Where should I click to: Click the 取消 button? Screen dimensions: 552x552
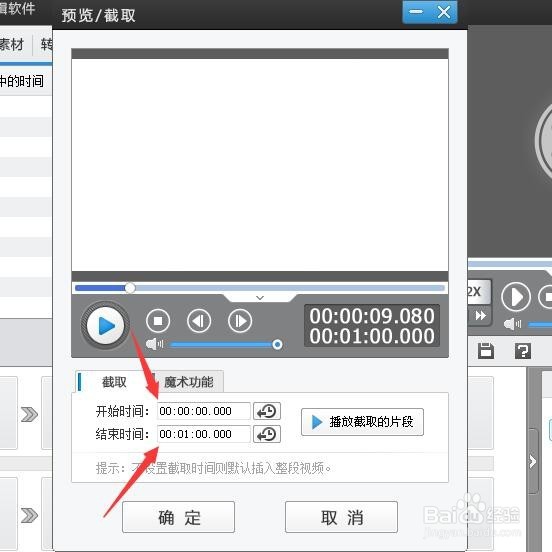[x=341, y=517]
